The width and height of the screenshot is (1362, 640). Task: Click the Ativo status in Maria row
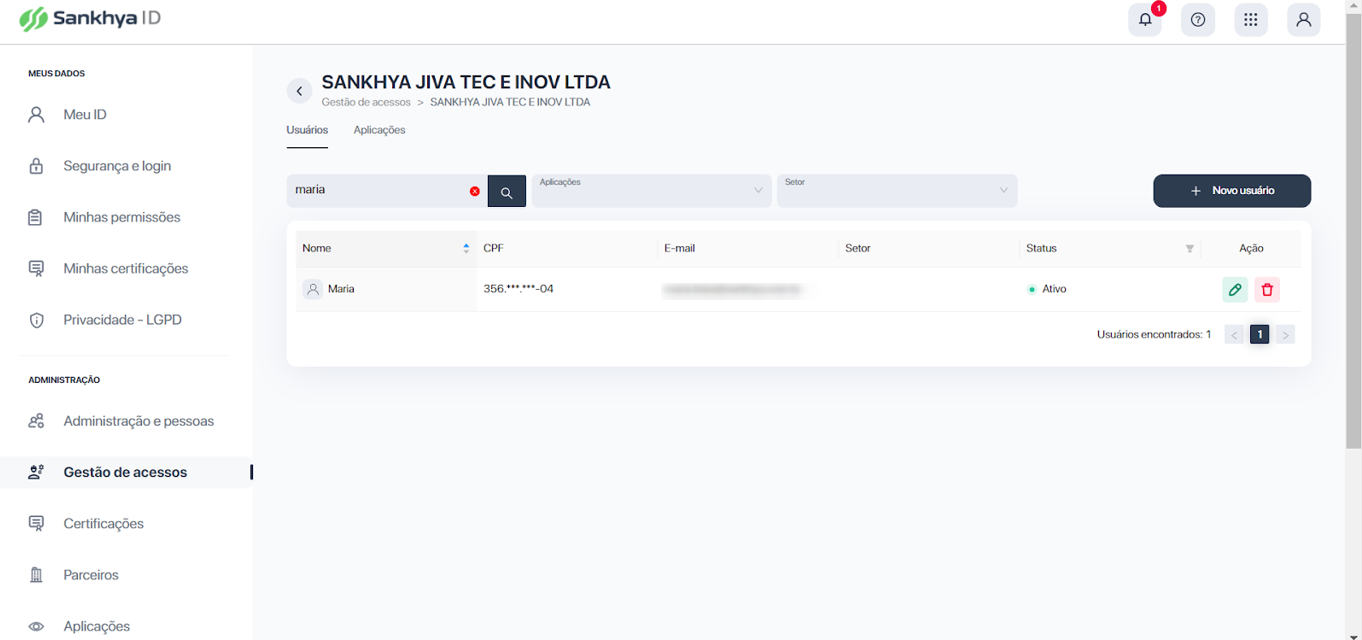coord(1047,289)
